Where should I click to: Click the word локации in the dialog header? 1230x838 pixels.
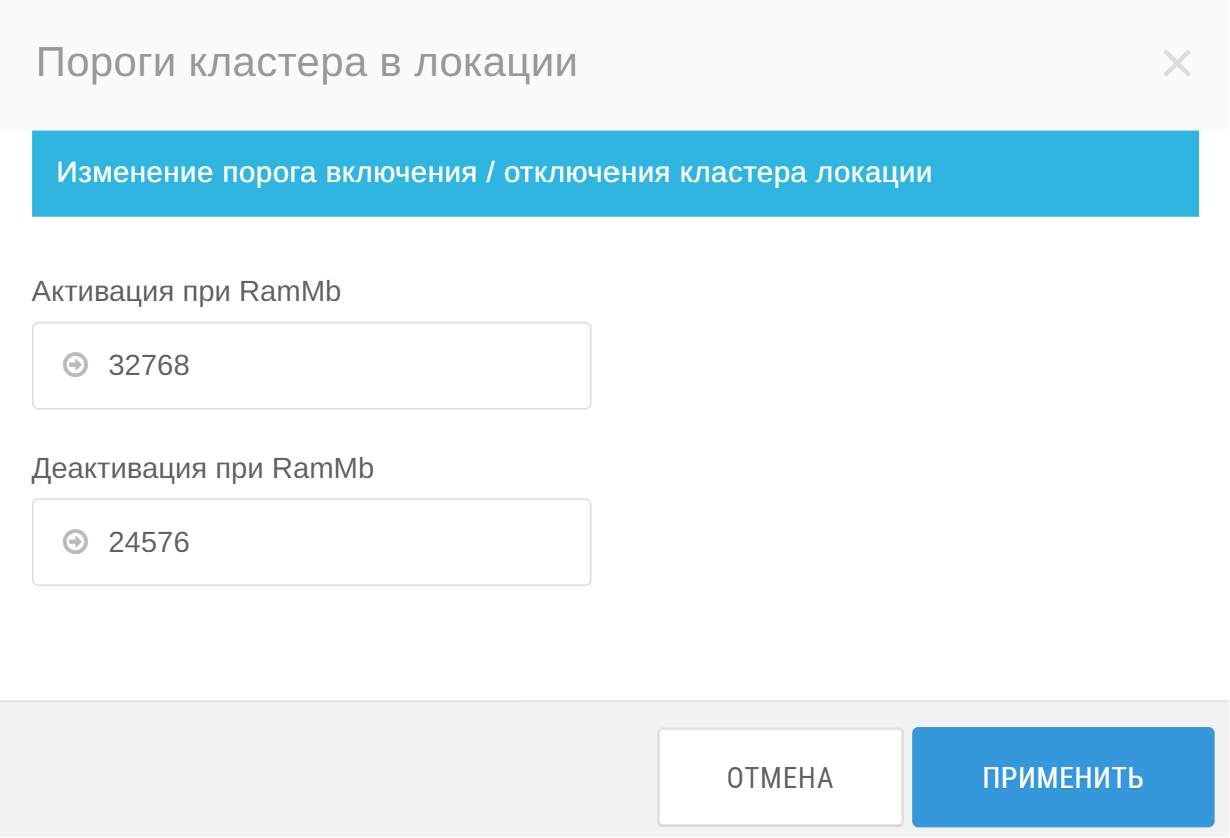tap(496, 62)
